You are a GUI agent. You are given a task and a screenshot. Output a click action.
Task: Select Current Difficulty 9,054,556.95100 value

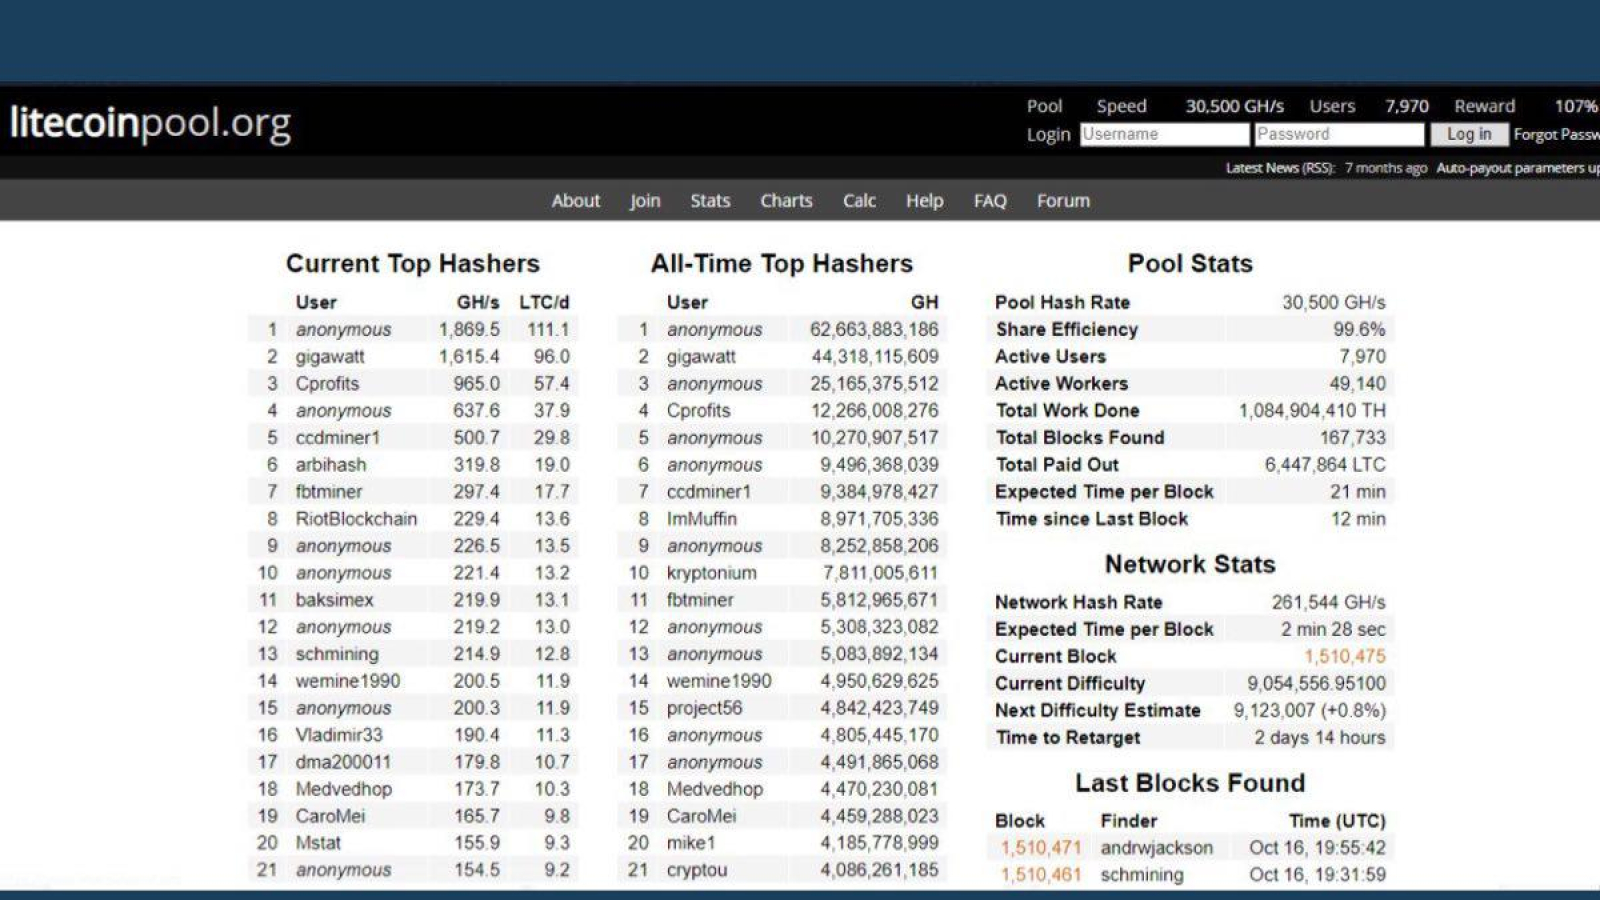(1316, 684)
